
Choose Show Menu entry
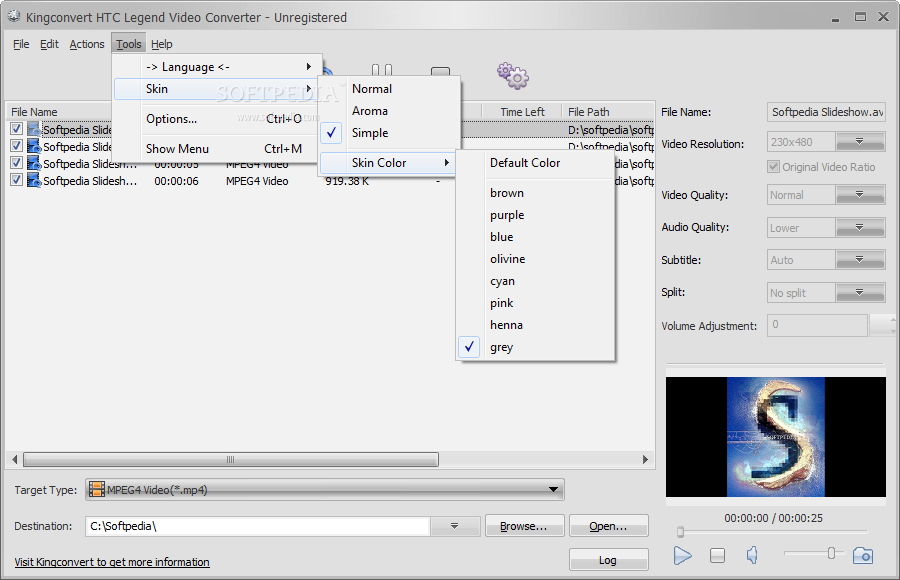tap(217, 149)
